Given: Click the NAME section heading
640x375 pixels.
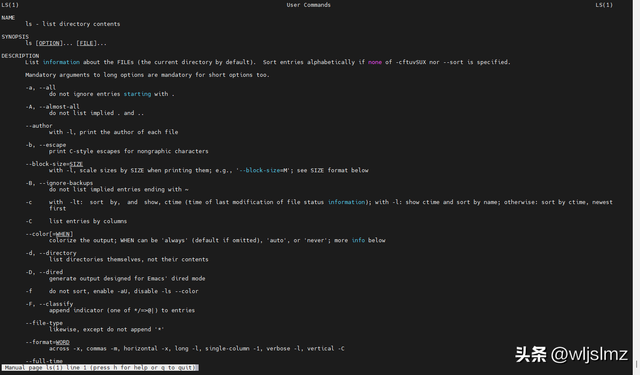Looking at the screenshot, I should point(8,18).
